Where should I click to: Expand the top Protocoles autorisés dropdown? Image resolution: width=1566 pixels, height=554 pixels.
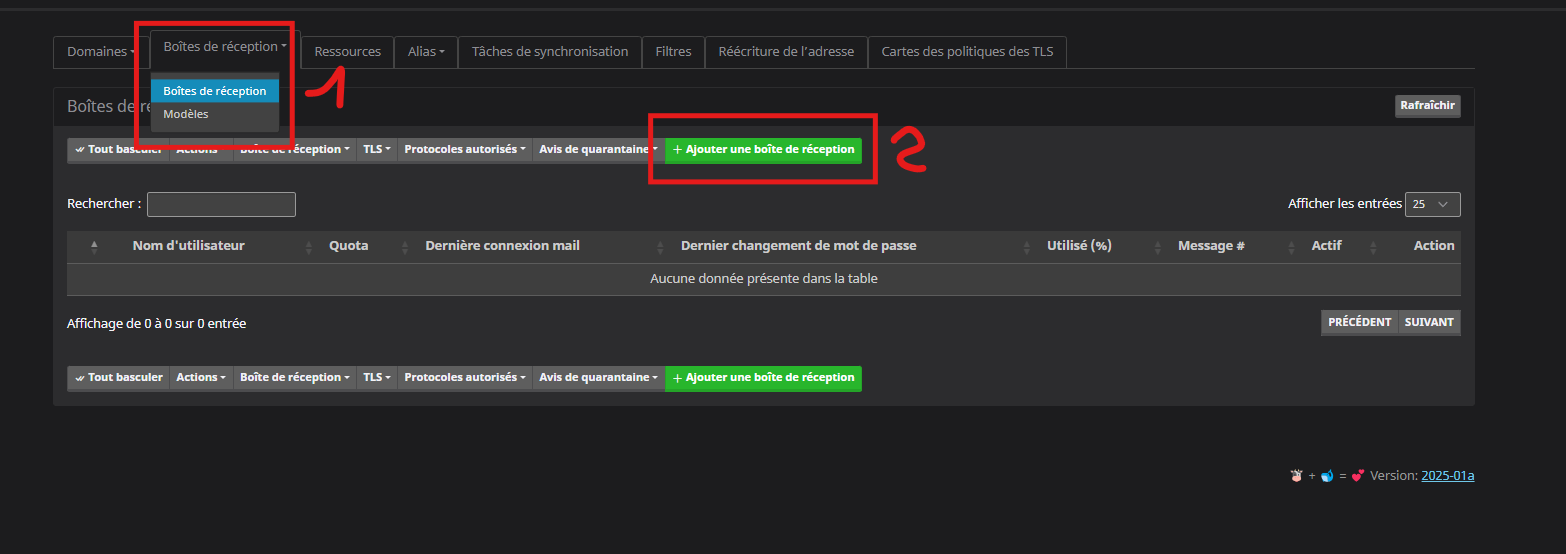(464, 150)
